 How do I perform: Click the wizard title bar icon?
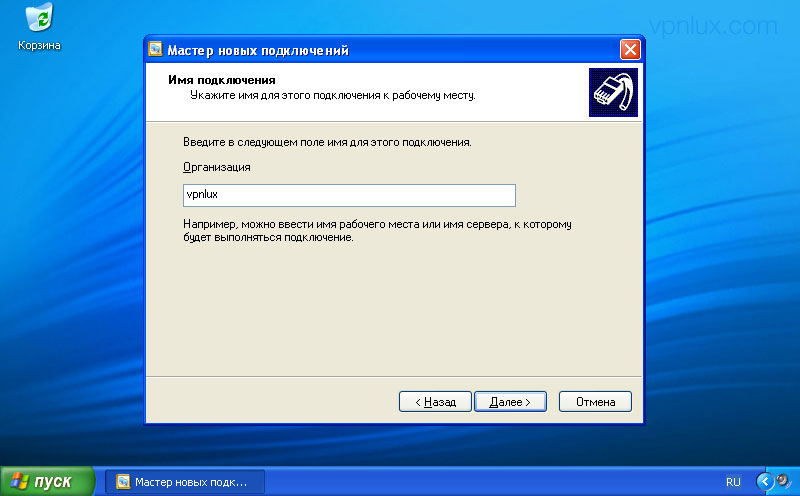click(x=155, y=49)
